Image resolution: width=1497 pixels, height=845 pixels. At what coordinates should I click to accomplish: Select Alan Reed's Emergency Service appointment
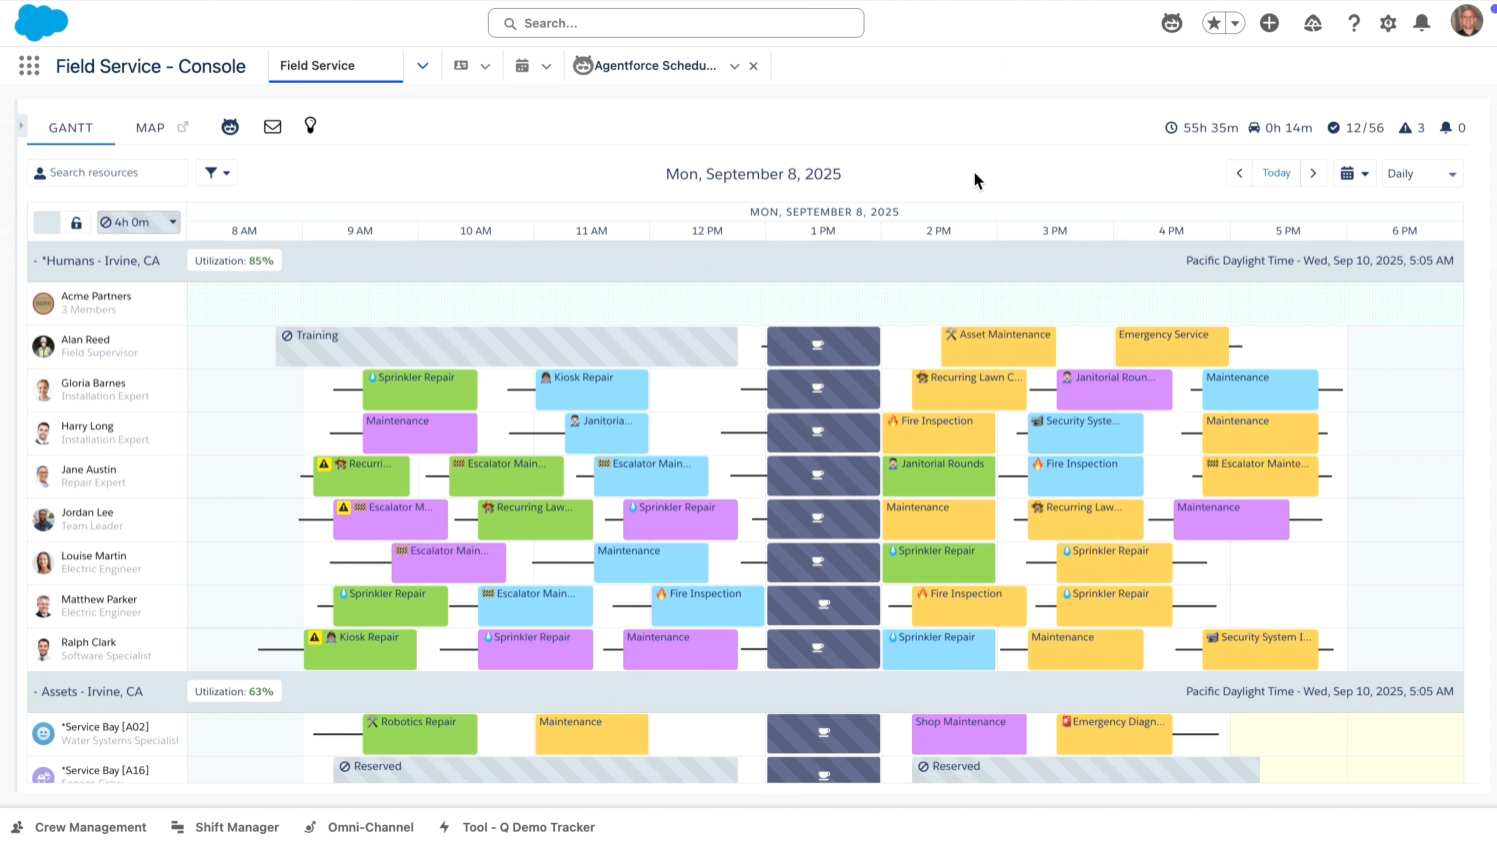pyautogui.click(x=1172, y=347)
